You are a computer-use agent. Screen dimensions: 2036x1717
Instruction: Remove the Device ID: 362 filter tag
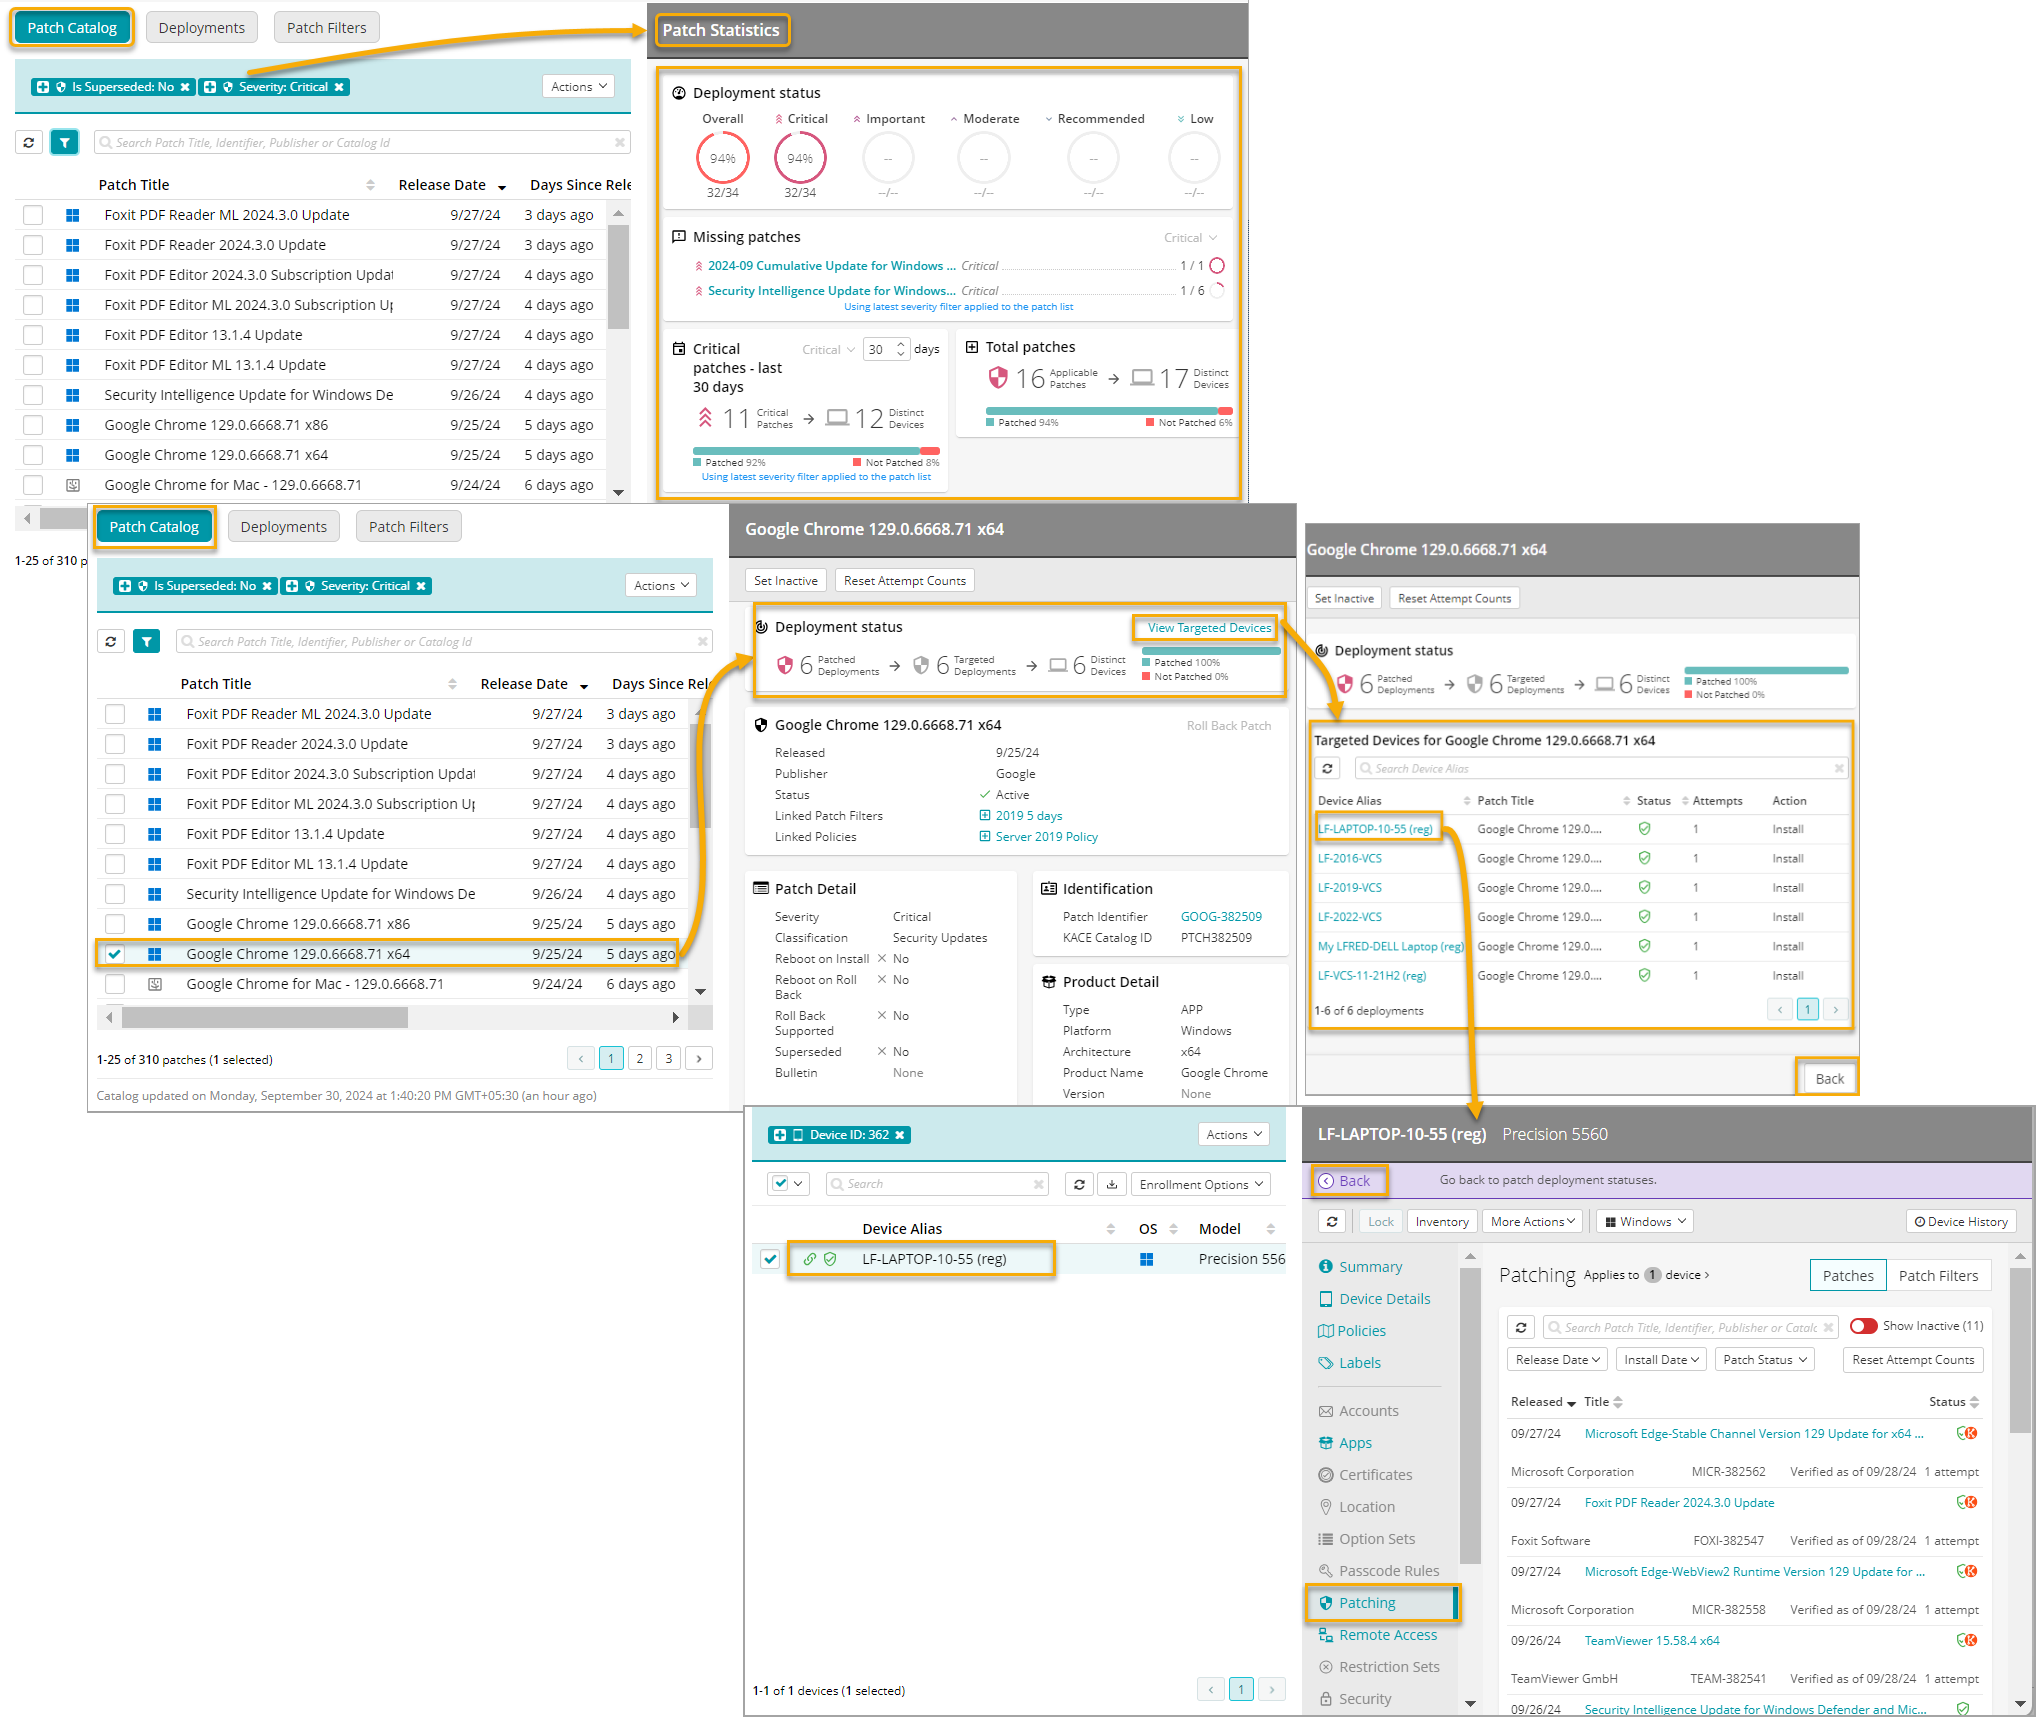point(900,1135)
